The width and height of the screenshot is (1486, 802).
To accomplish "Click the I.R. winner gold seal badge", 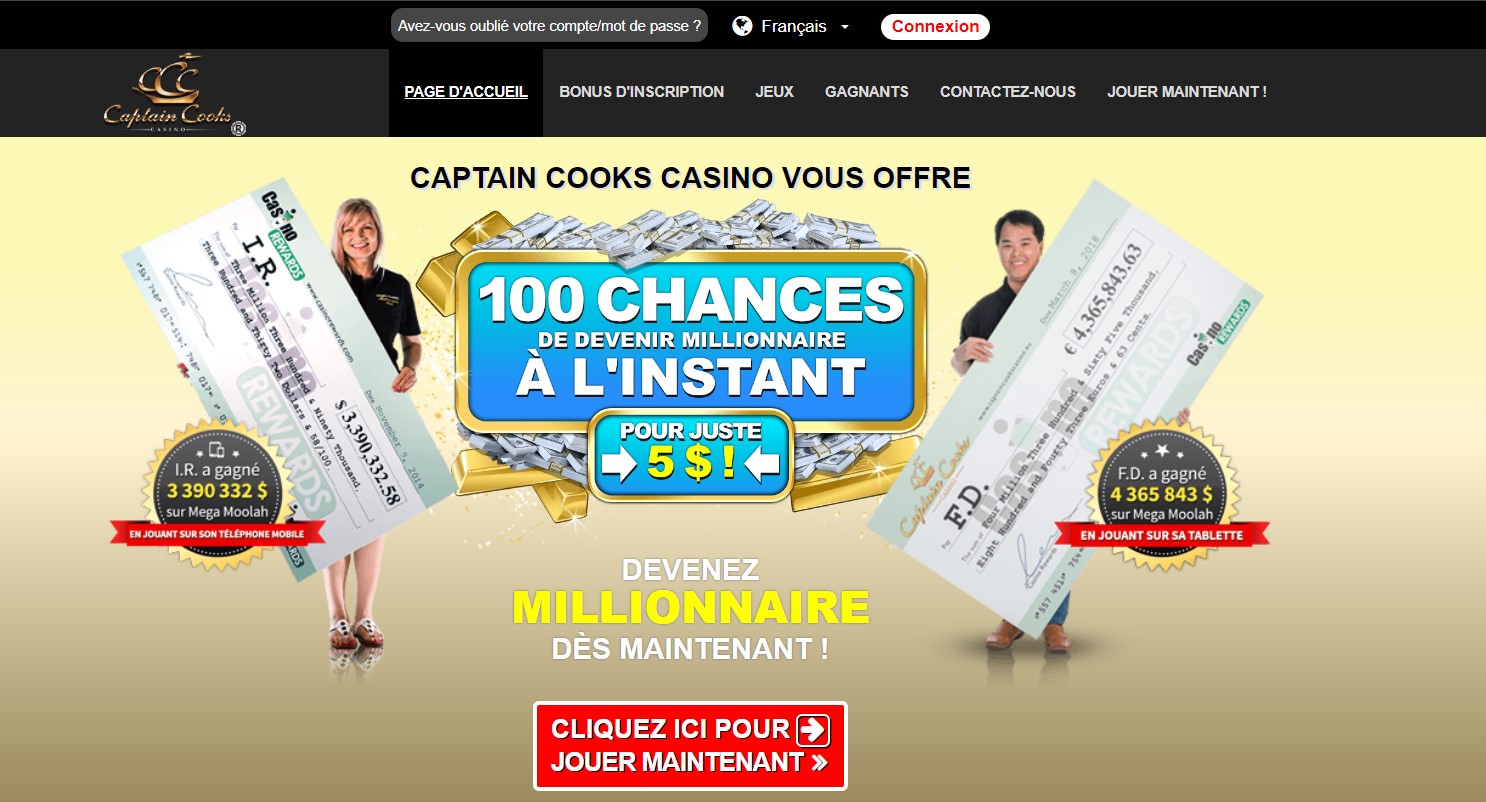I will [217, 492].
